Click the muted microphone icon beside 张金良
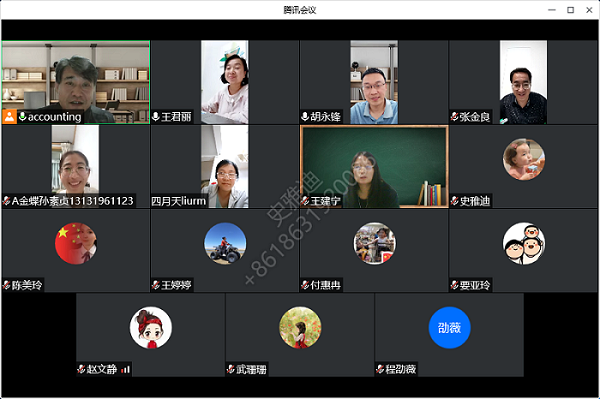 (454, 116)
